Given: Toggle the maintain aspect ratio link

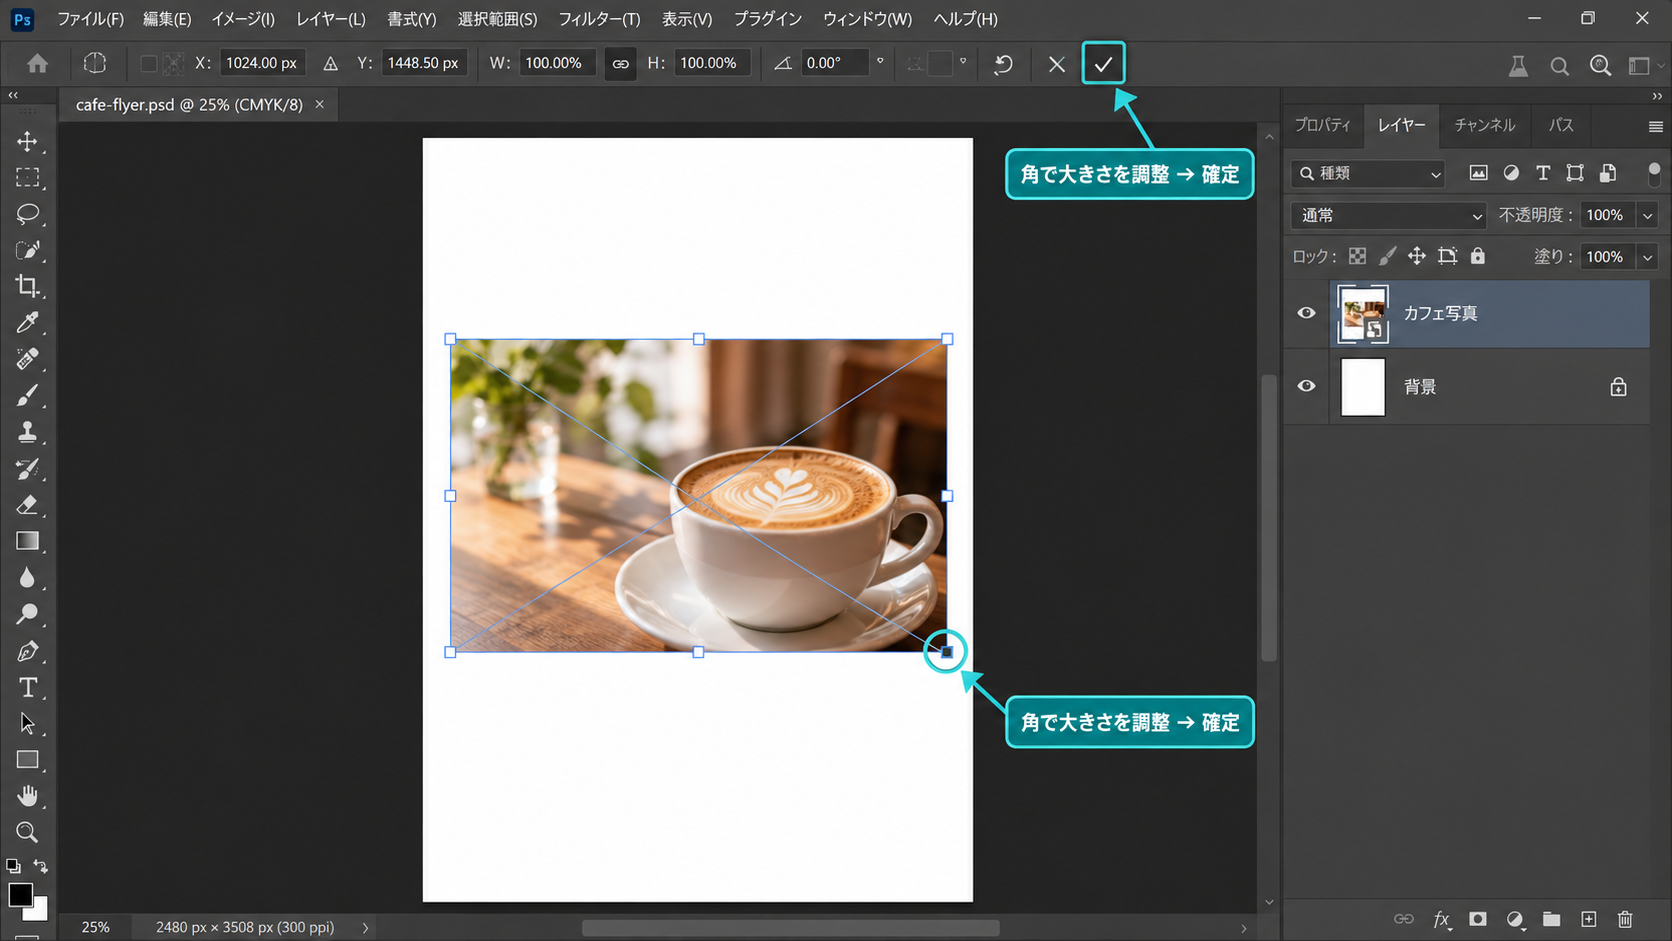Looking at the screenshot, I should [620, 63].
